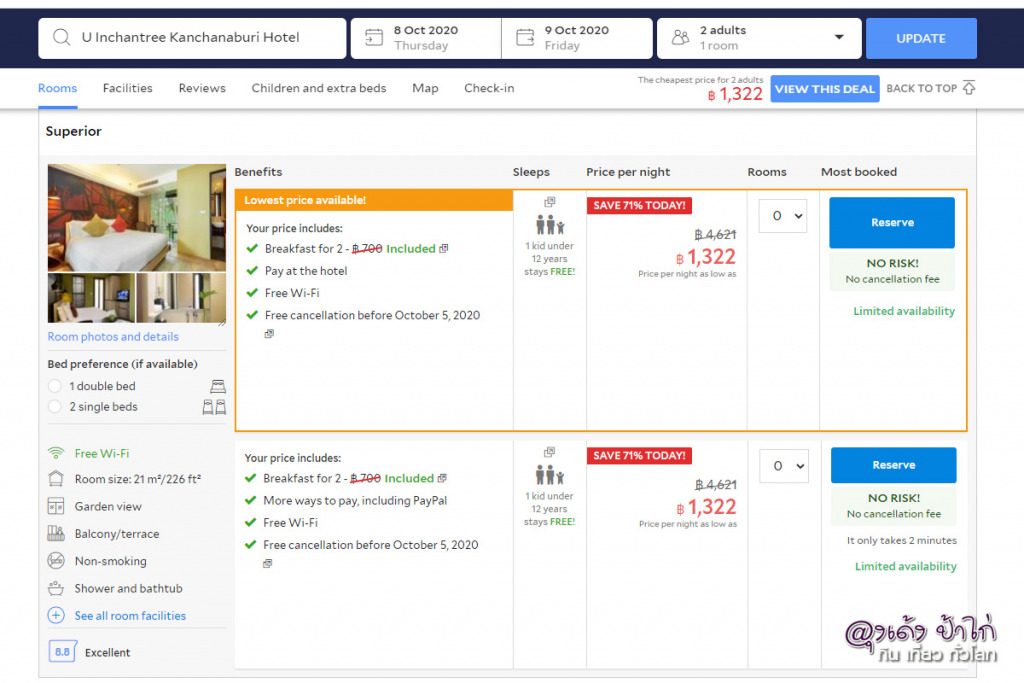Switch to the Facilities tab
Viewport: 1024px width, 683px height.
(x=127, y=88)
